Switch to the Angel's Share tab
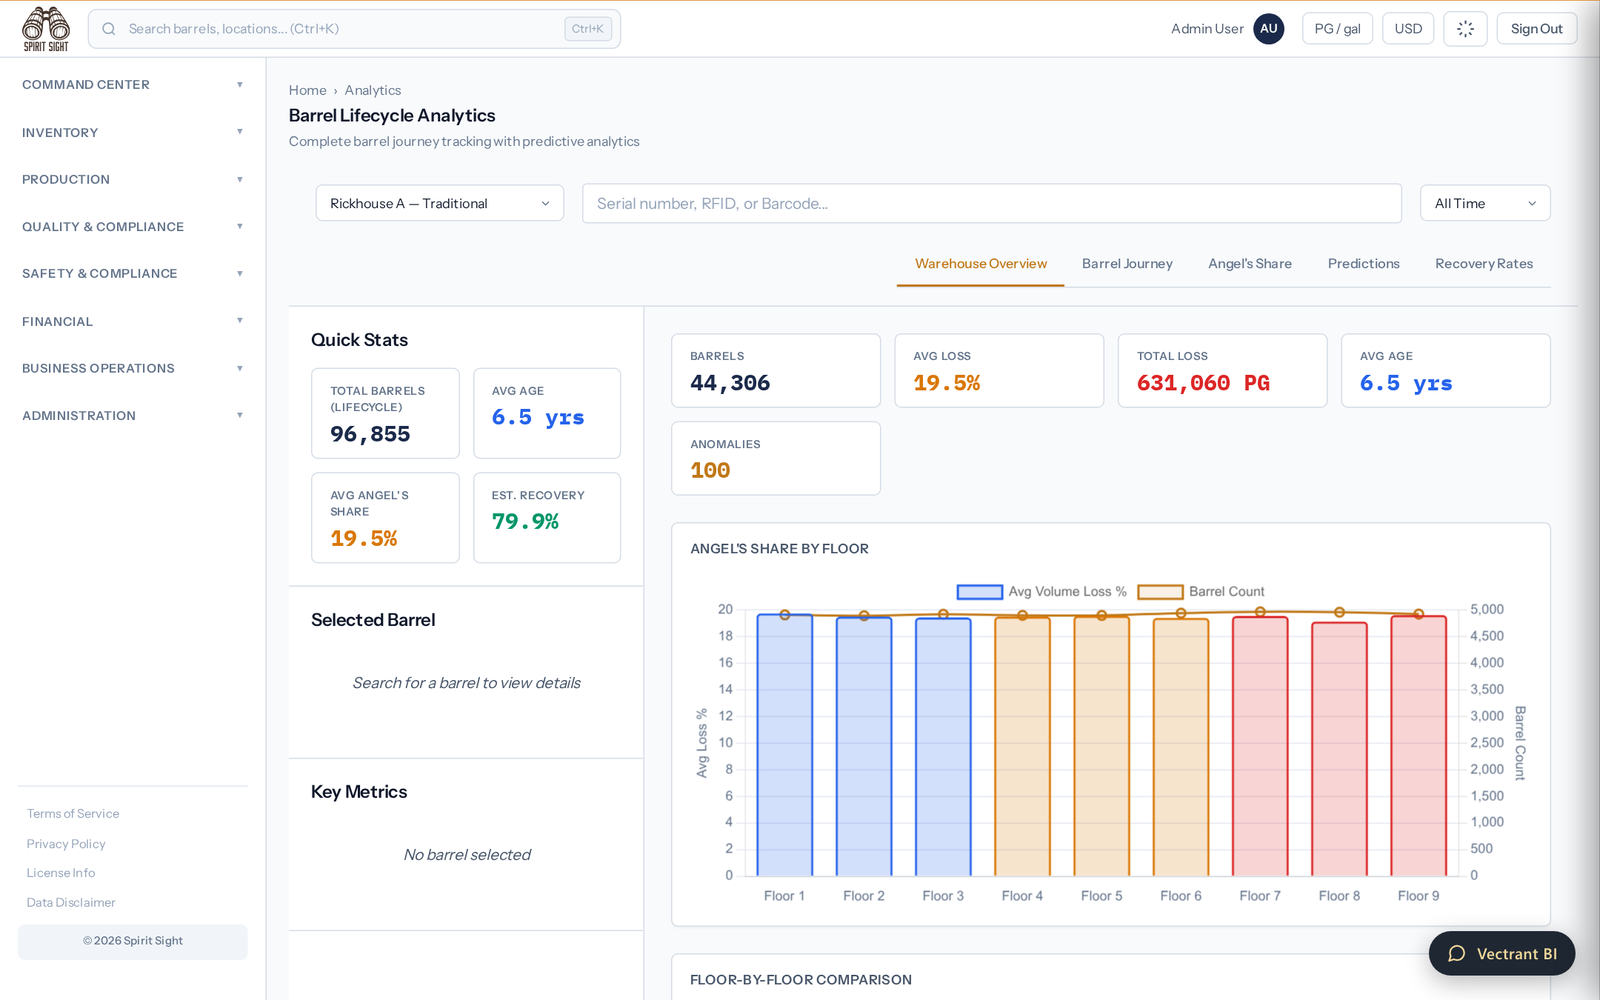Viewport: 1600px width, 1000px height. 1250,264
